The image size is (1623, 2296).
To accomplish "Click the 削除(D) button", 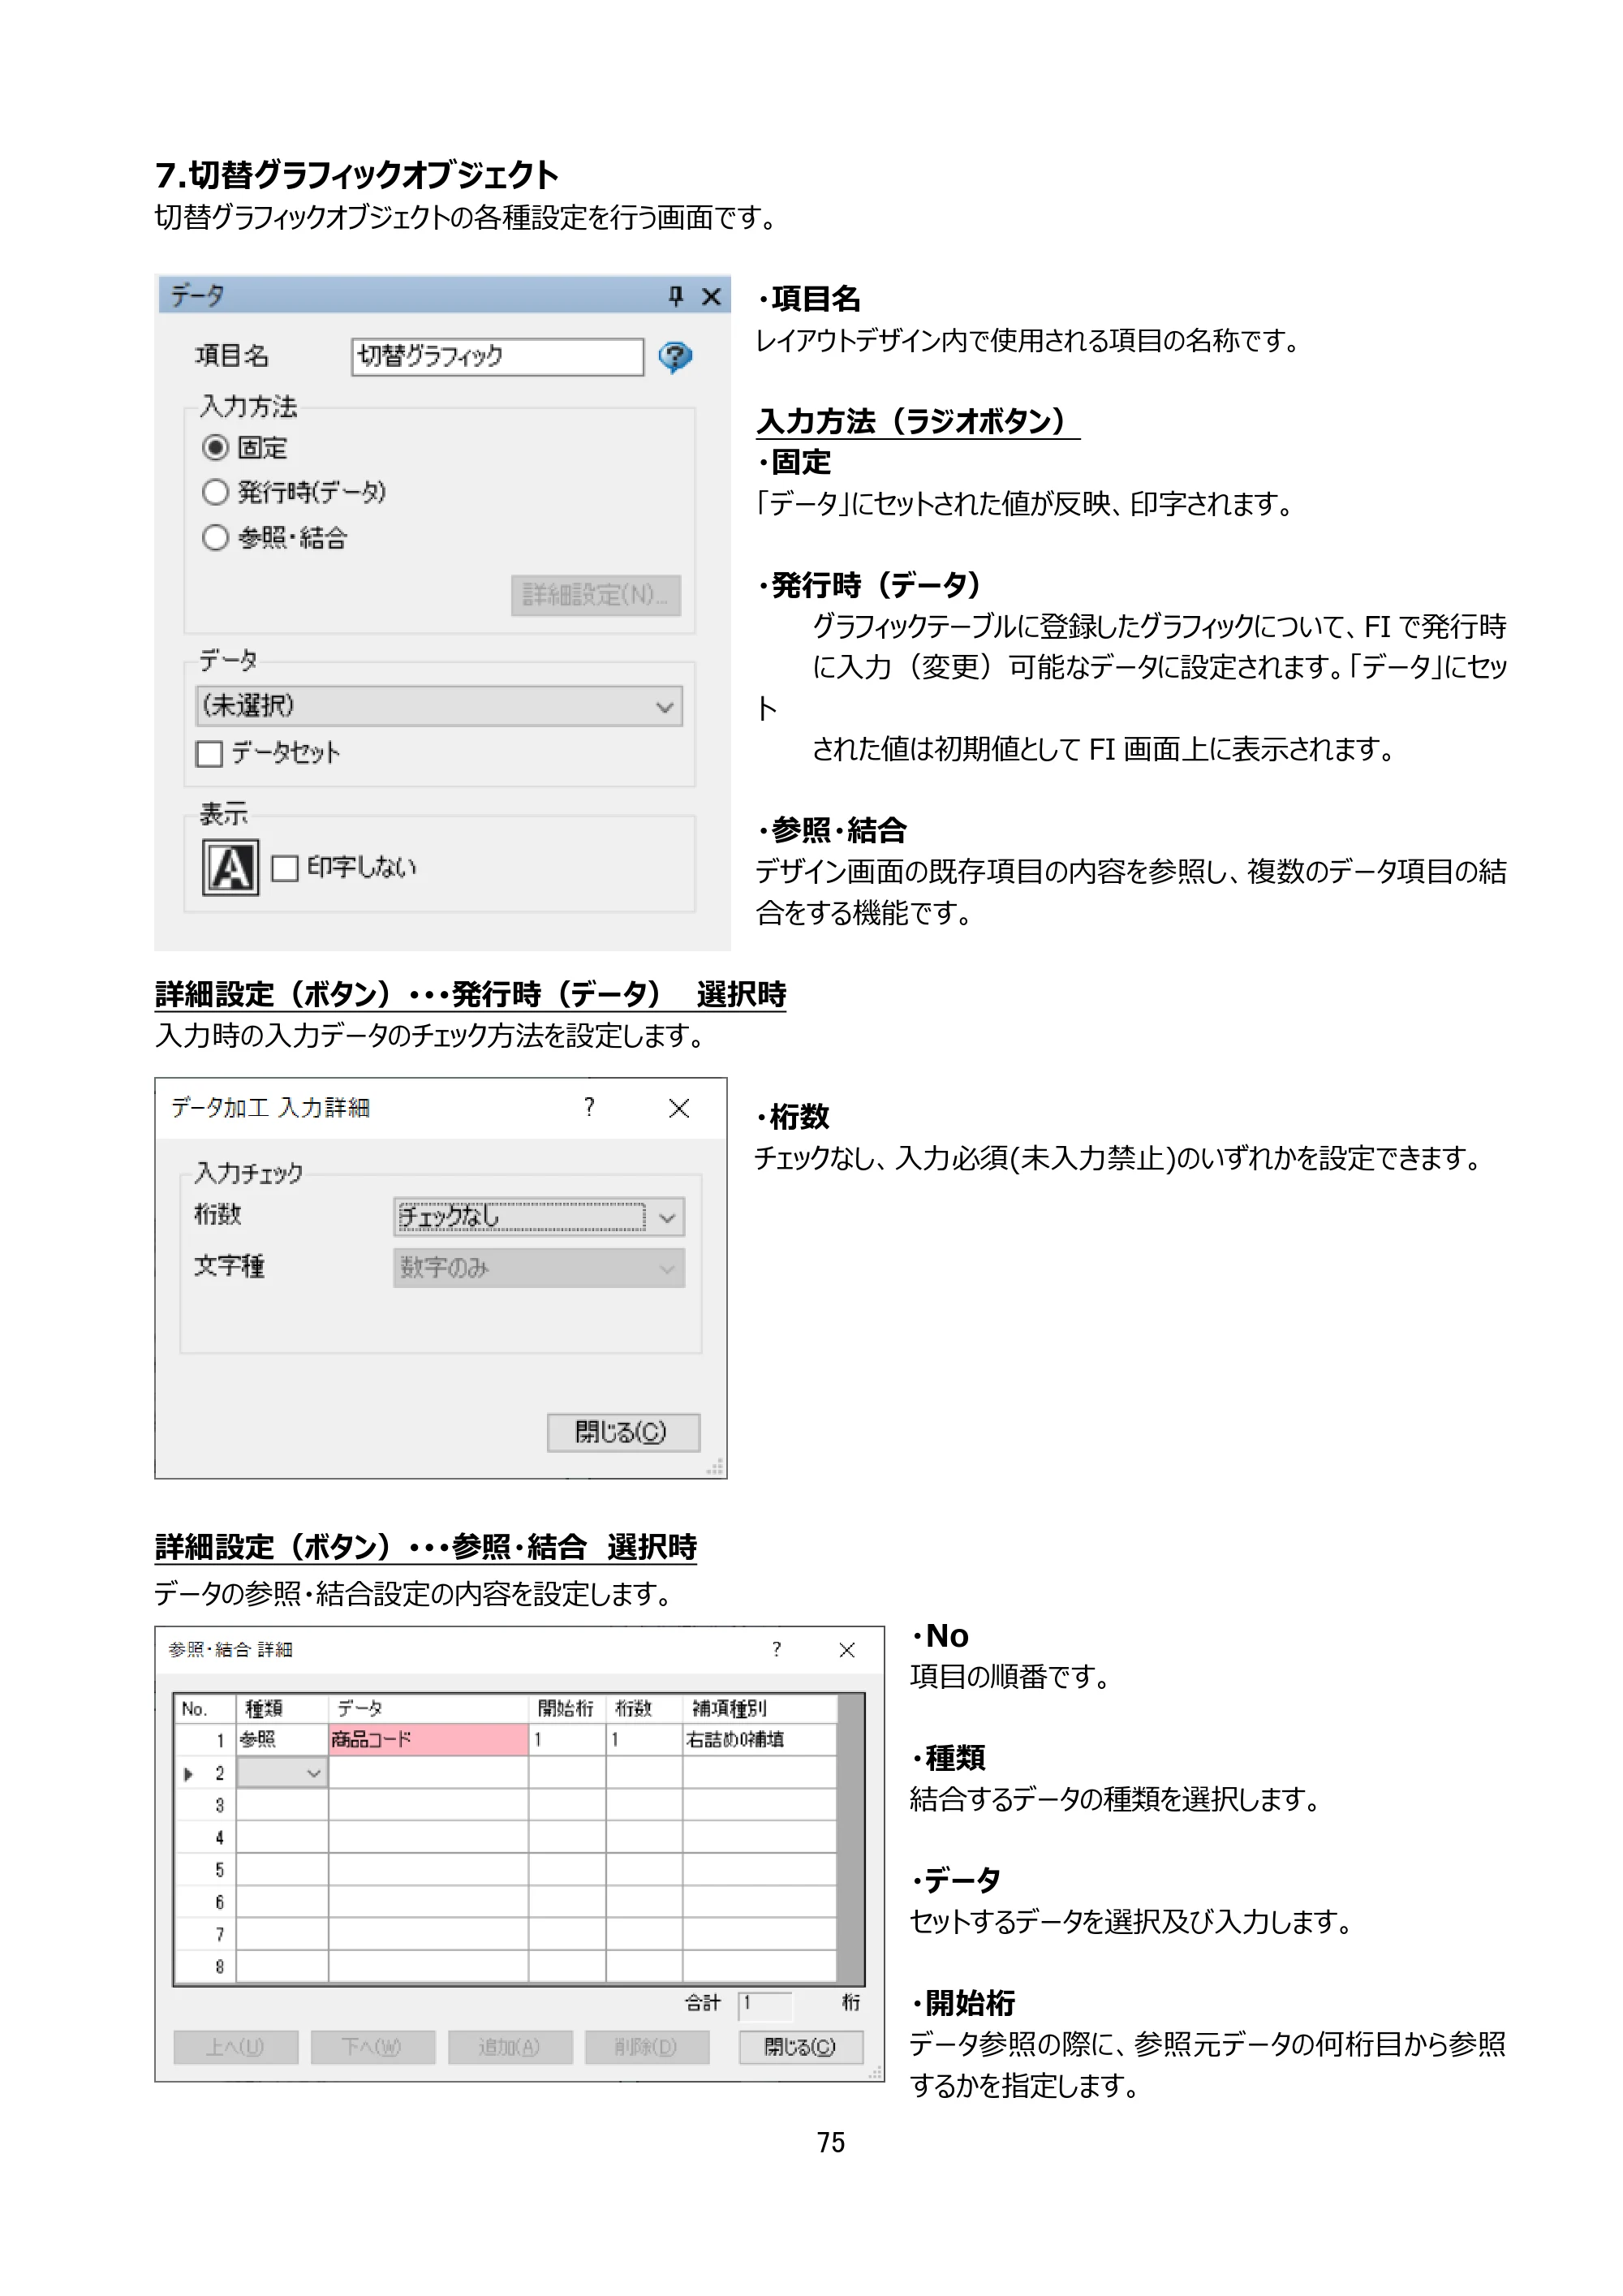I will [647, 2047].
